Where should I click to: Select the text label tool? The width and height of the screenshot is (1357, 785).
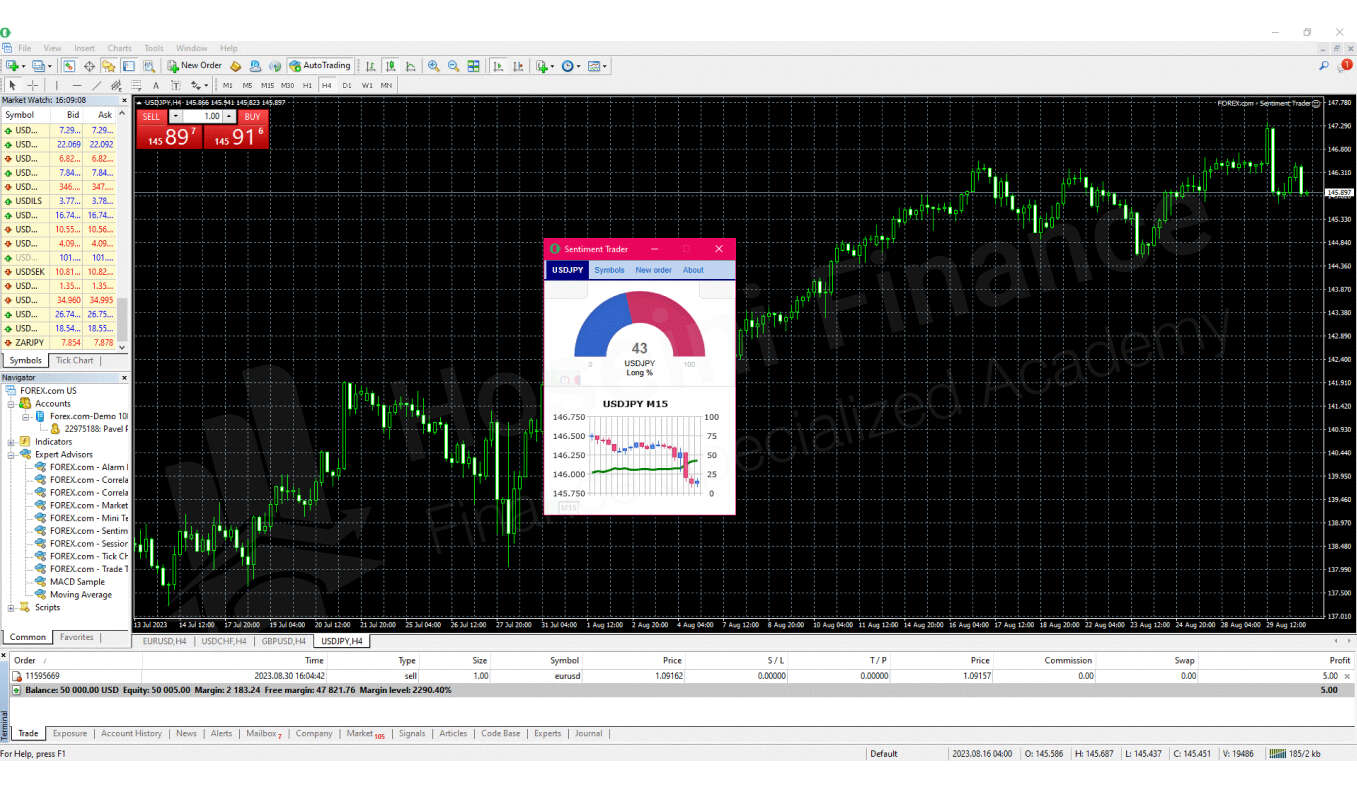(176, 85)
